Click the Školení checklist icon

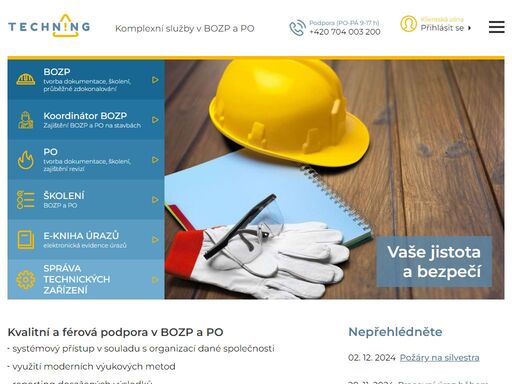26,200
